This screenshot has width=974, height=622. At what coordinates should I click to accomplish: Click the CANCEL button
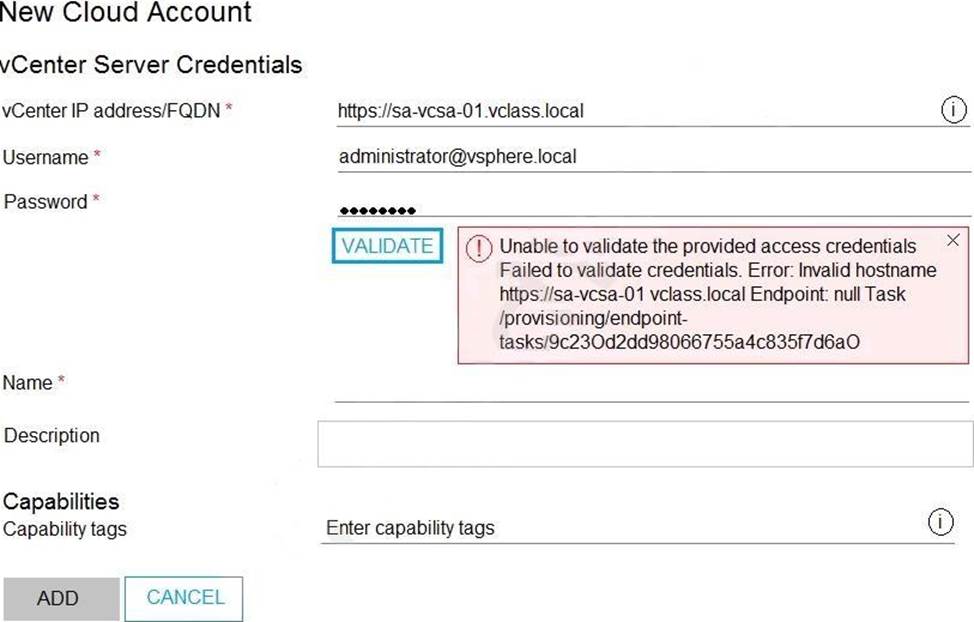coord(184,598)
